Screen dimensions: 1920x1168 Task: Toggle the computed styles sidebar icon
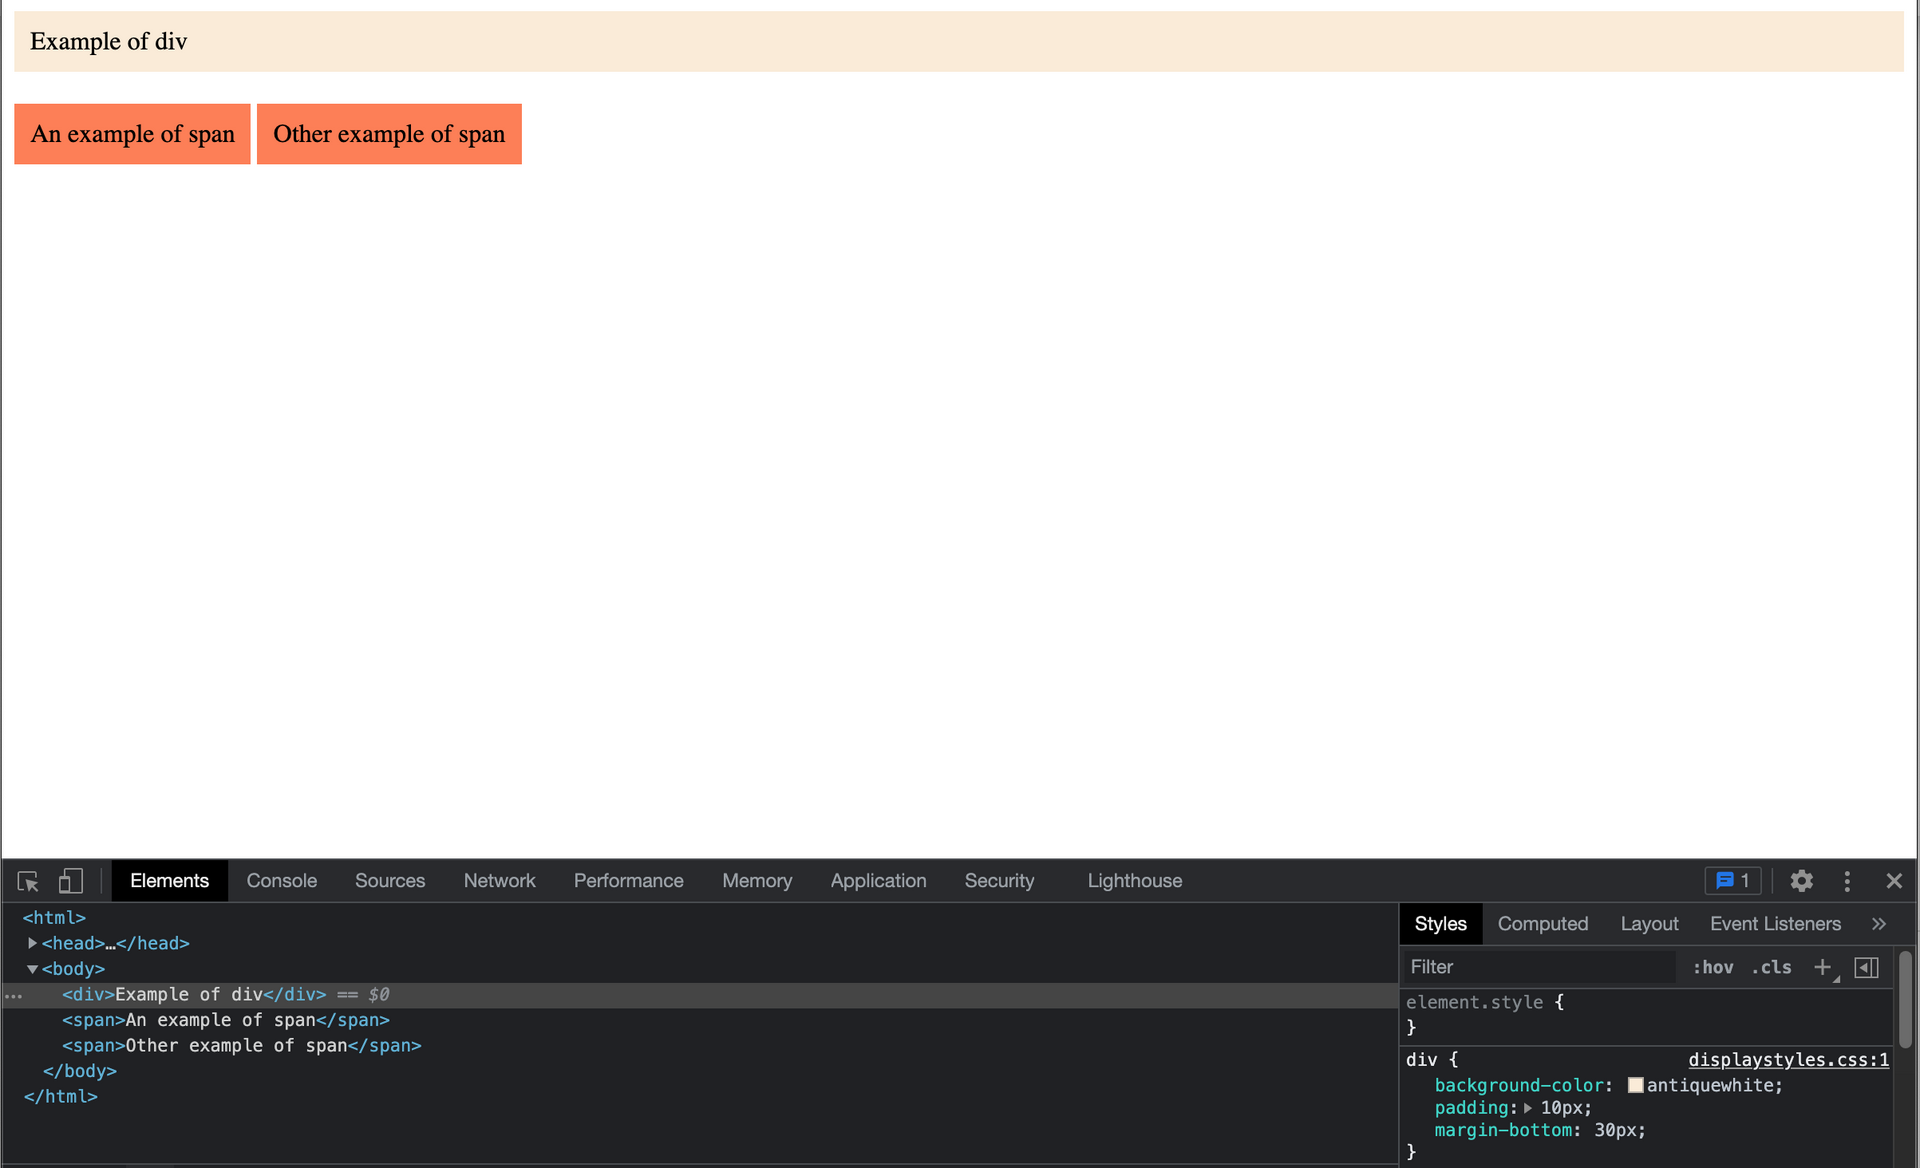coord(1866,967)
